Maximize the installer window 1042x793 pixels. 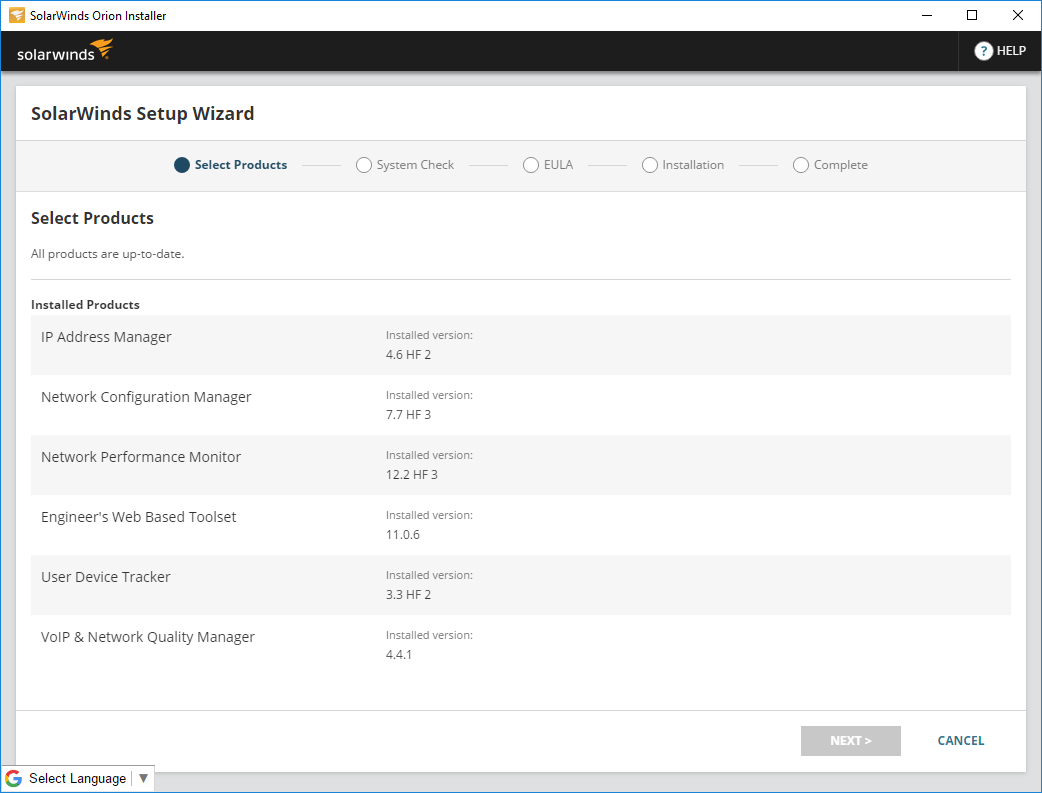972,15
